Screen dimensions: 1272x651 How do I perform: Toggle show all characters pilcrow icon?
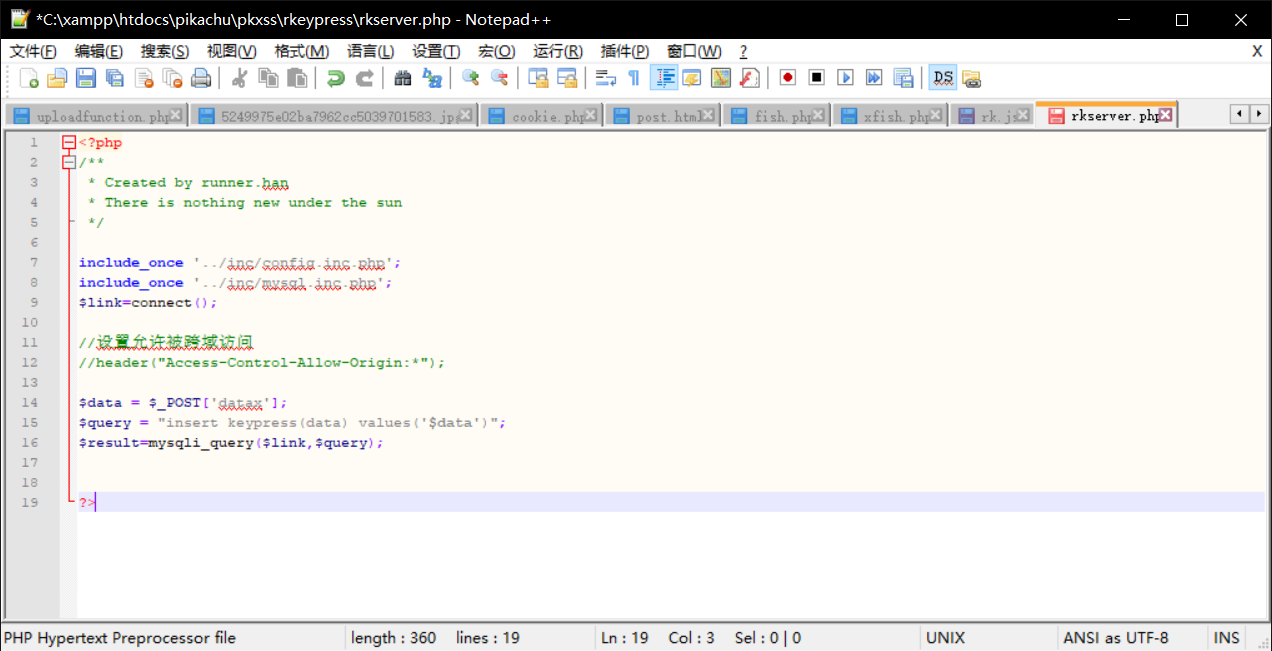(633, 78)
